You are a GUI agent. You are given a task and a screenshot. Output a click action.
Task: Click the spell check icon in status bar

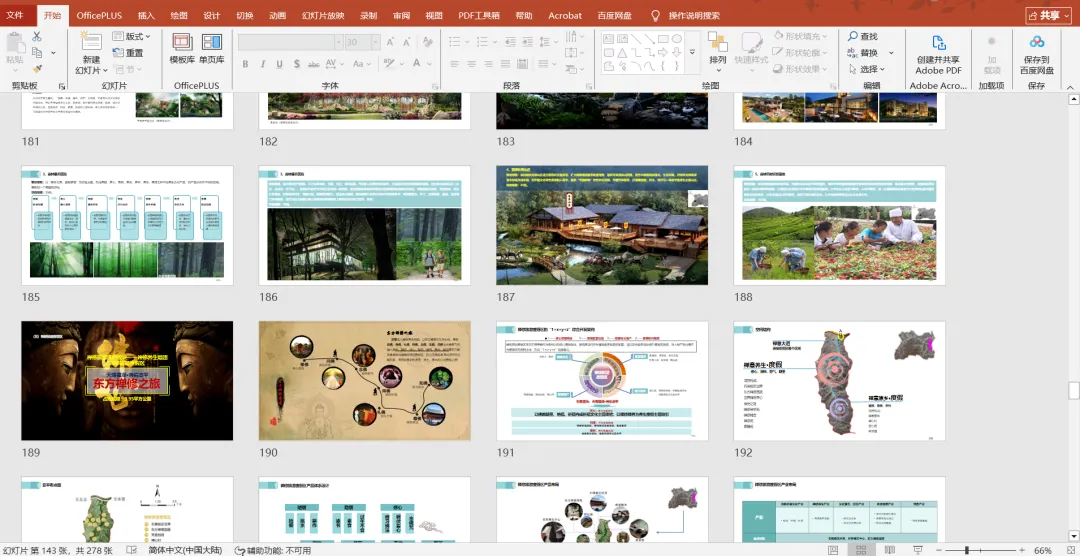coord(132,550)
